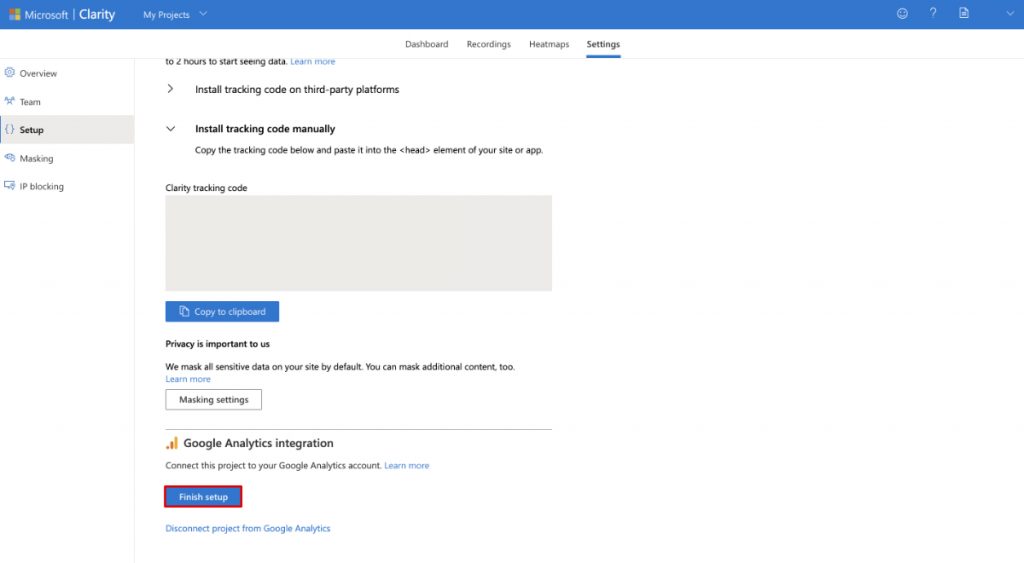
Task: Switch to the Heatmaps tab
Action: coord(549,44)
